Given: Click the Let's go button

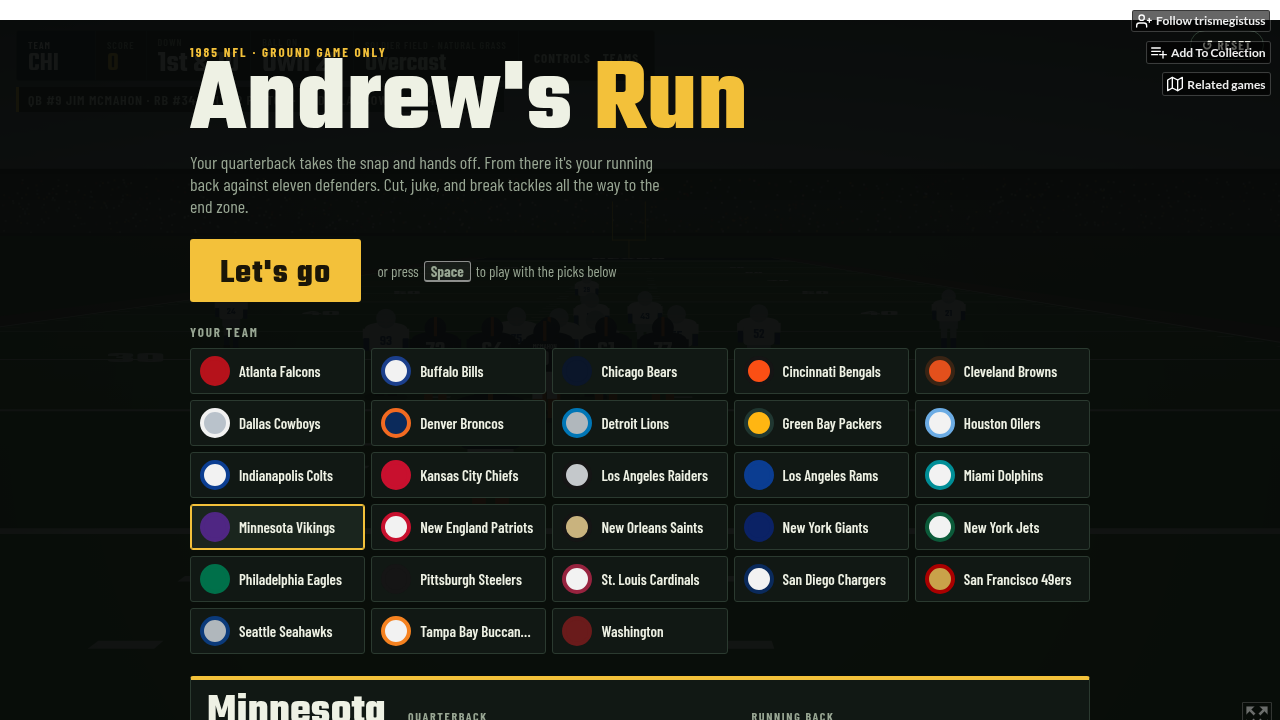Looking at the screenshot, I should tap(275, 270).
